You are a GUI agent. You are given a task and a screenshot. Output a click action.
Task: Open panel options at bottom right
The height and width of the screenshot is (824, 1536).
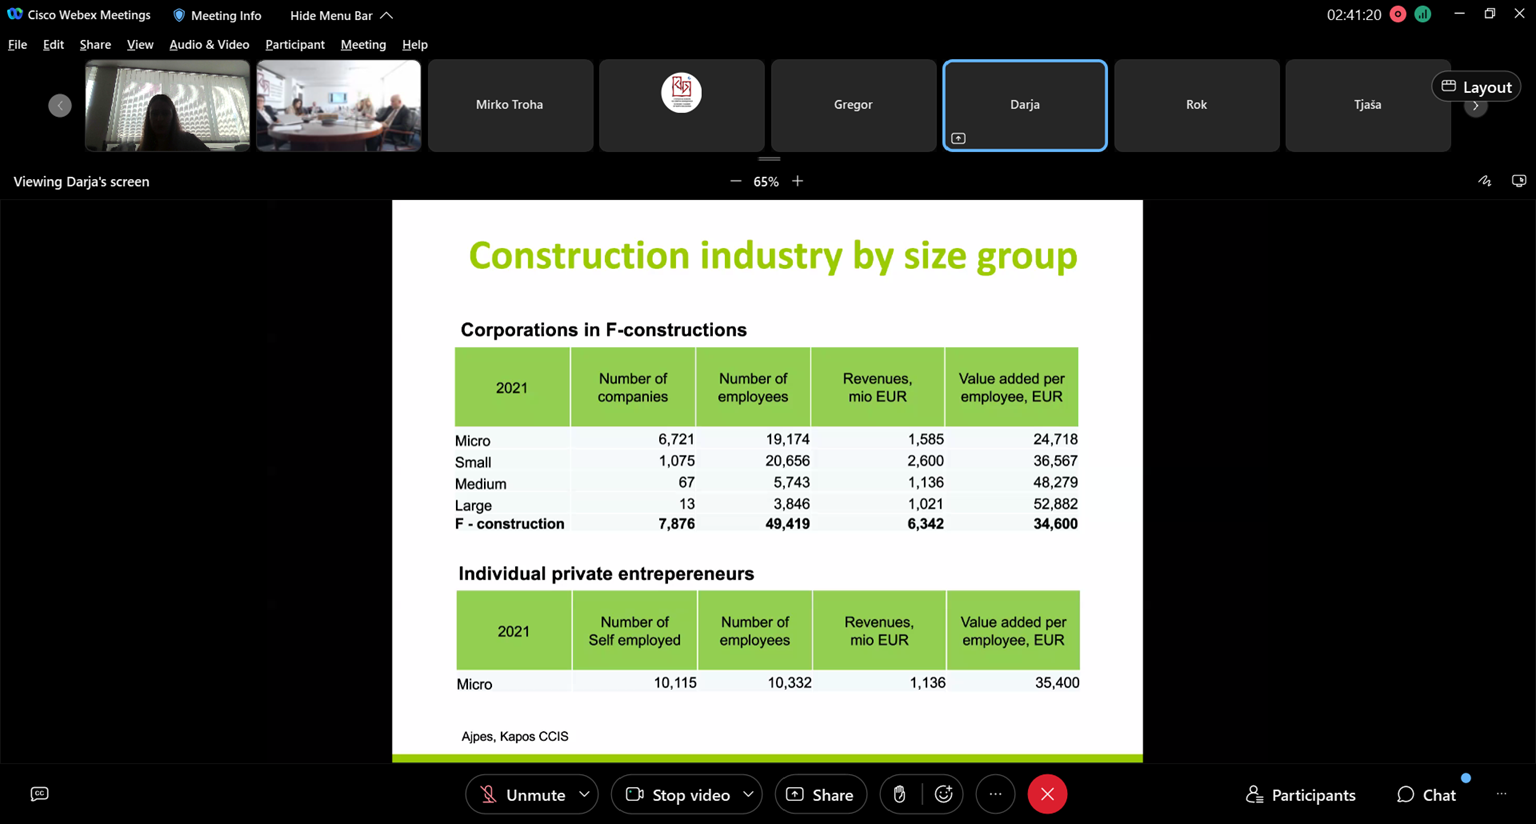(x=1501, y=794)
